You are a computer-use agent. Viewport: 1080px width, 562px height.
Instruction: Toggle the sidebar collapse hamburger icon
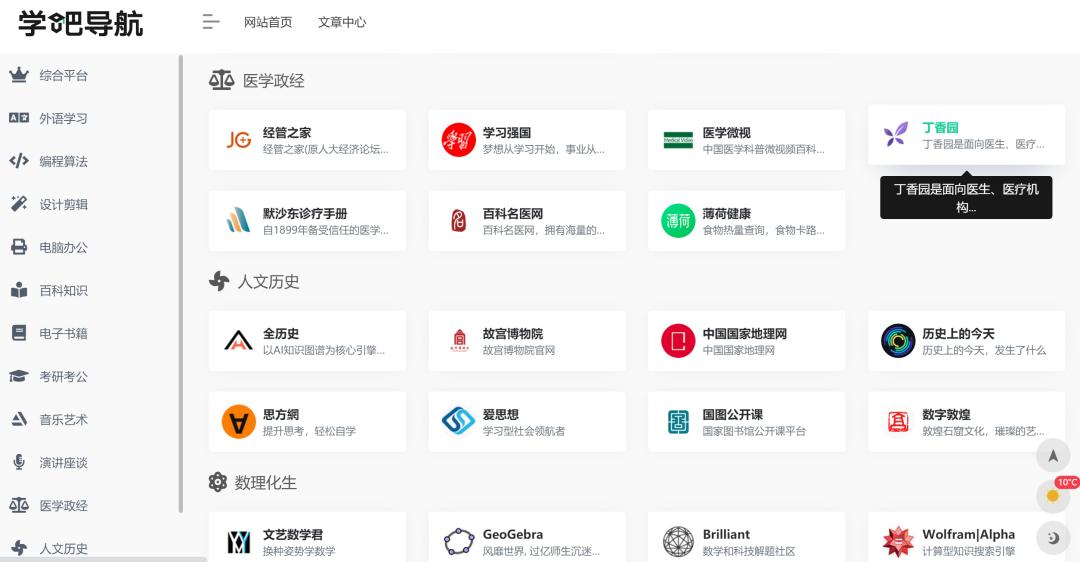[211, 22]
